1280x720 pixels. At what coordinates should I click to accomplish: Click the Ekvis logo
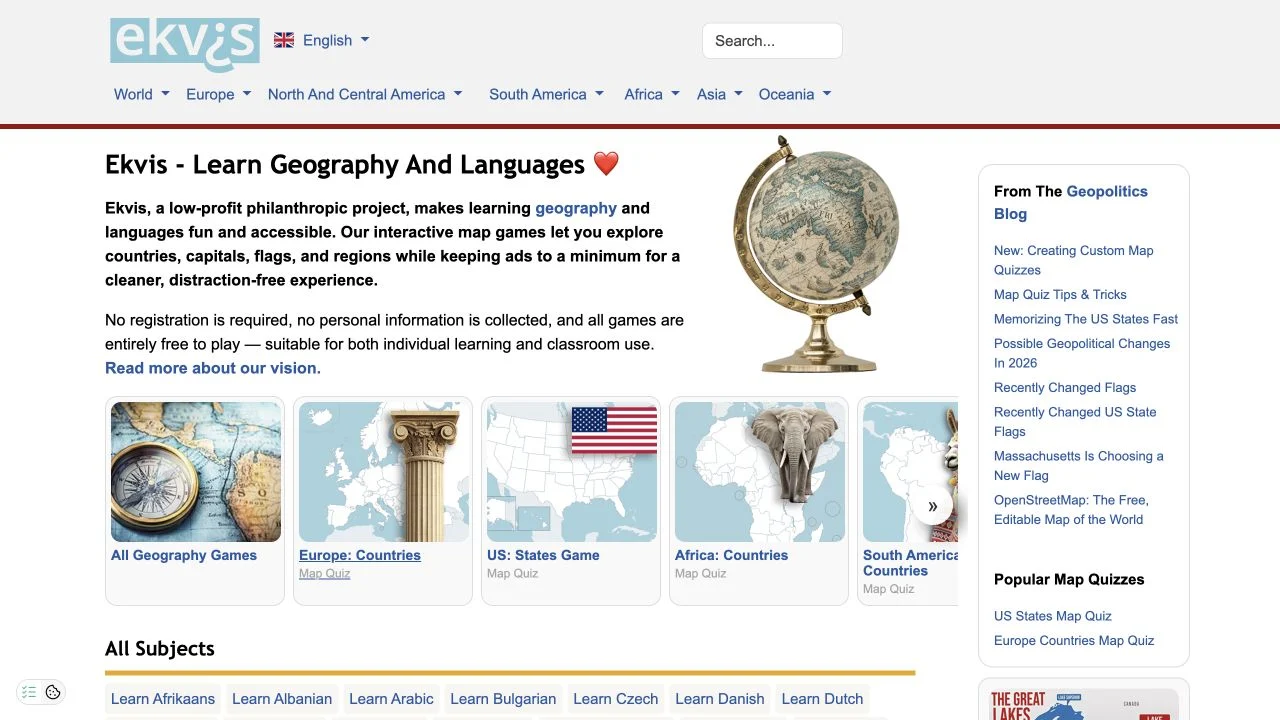pos(185,44)
